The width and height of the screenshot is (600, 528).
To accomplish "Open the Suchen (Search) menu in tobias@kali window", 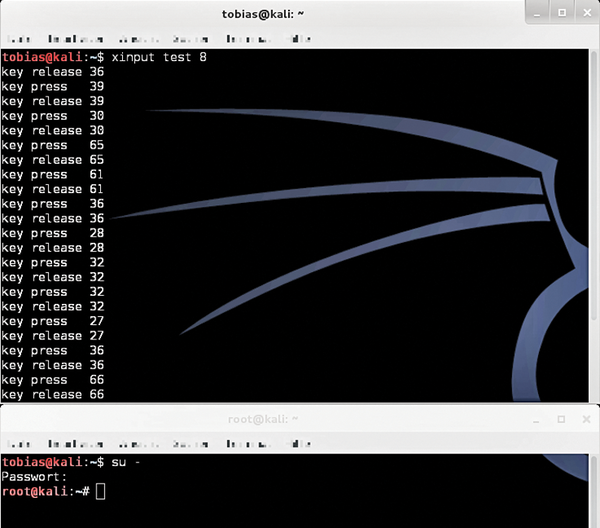I will click(191, 39).
